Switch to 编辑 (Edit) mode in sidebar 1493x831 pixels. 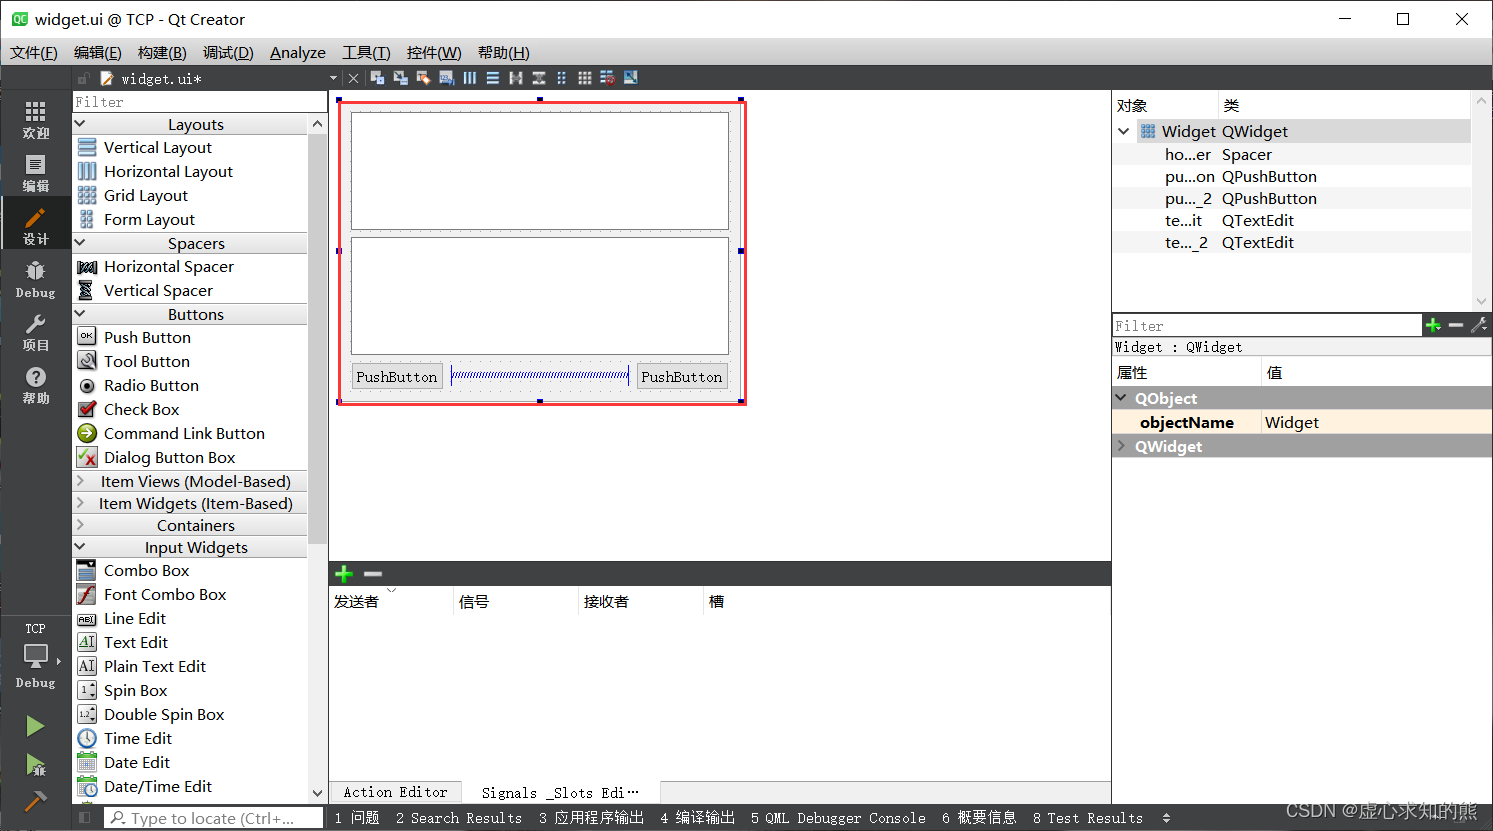pyautogui.click(x=35, y=172)
